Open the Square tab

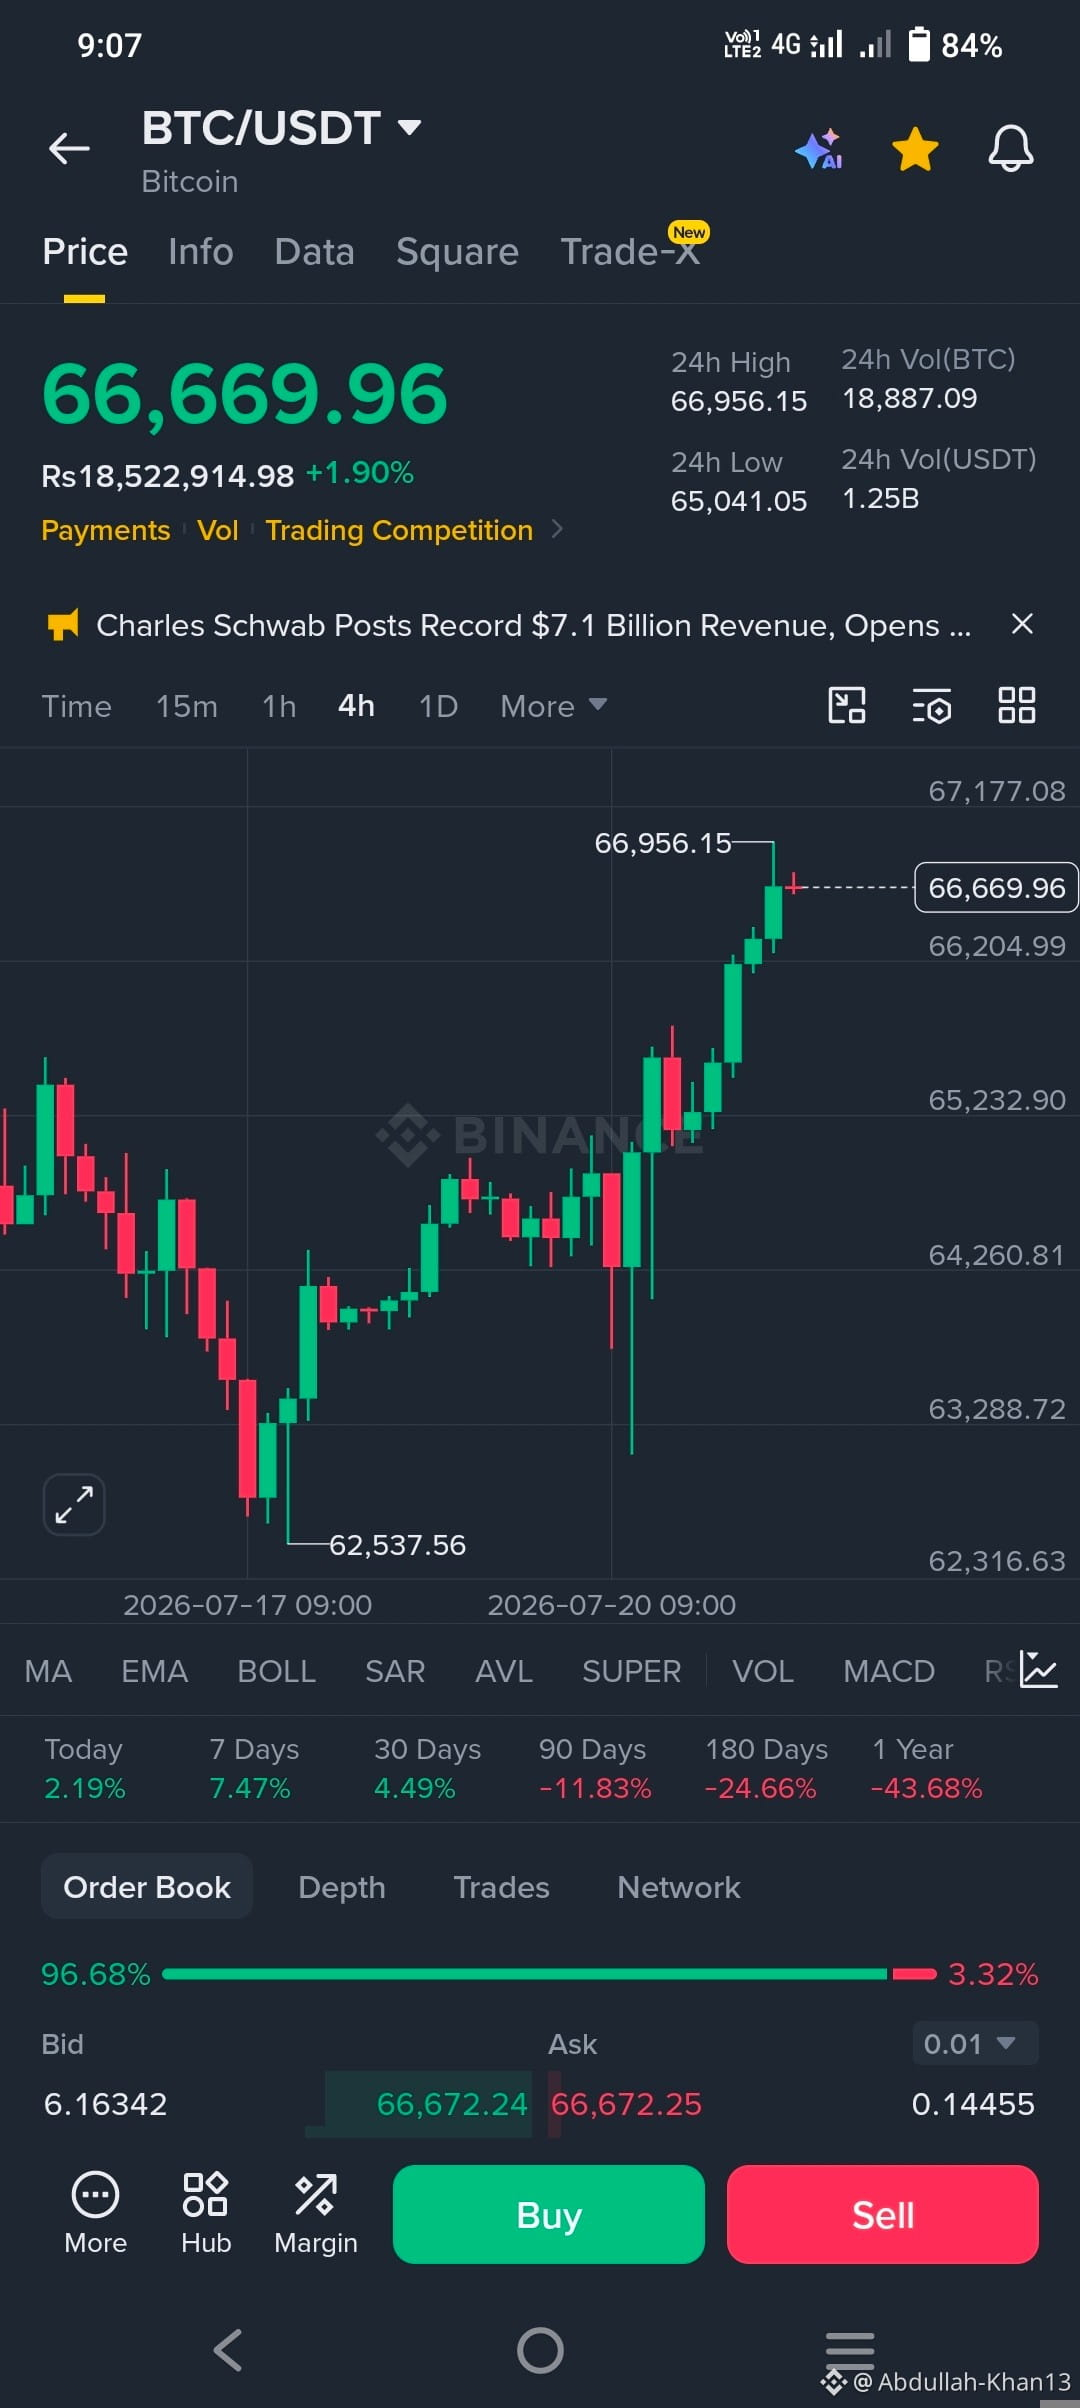[x=457, y=252]
